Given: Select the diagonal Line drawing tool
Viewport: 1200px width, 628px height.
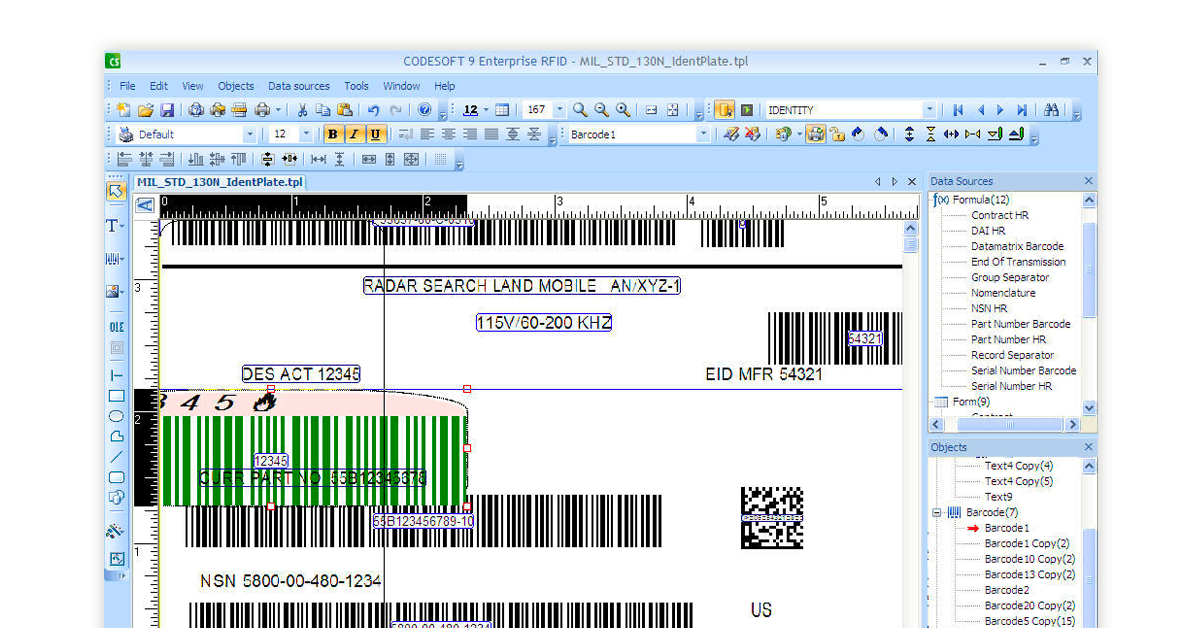Looking at the screenshot, I should coord(116,457).
